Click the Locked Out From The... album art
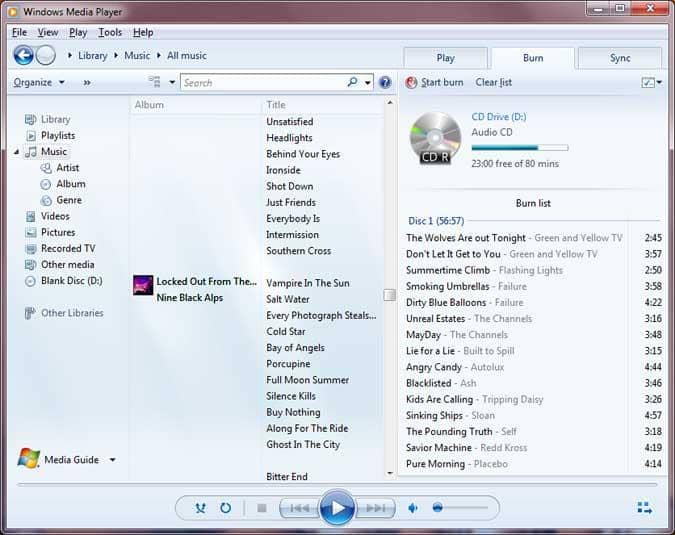 coord(143,285)
